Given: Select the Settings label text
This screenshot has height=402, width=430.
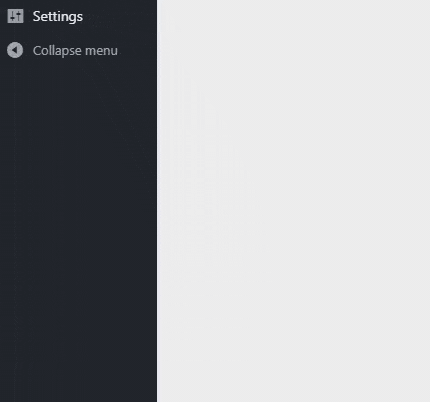Looking at the screenshot, I should (58, 17).
